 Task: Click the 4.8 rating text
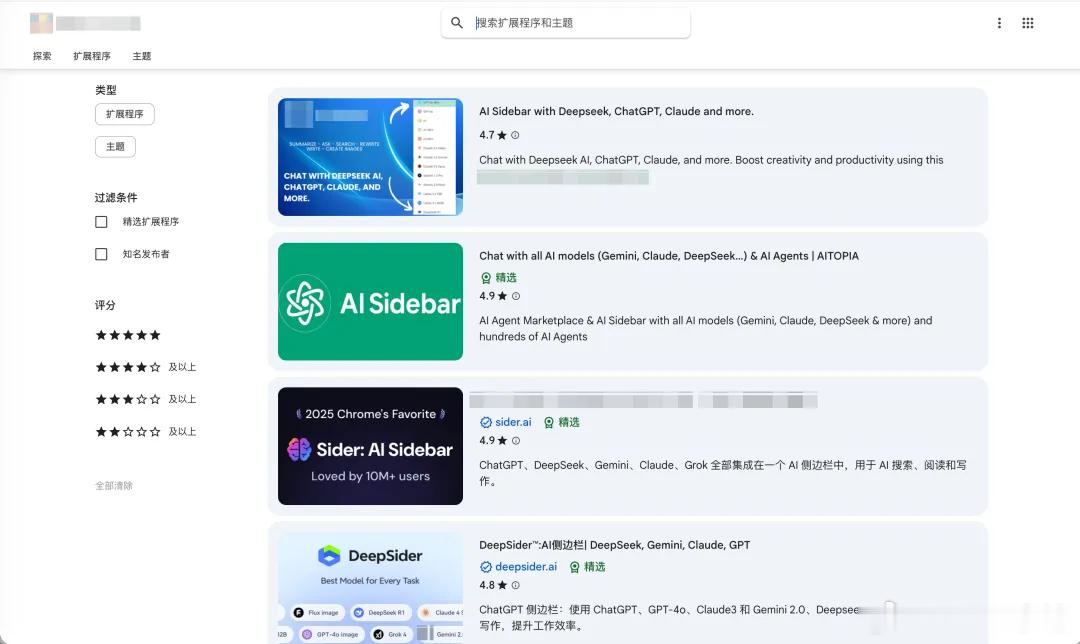pos(487,585)
